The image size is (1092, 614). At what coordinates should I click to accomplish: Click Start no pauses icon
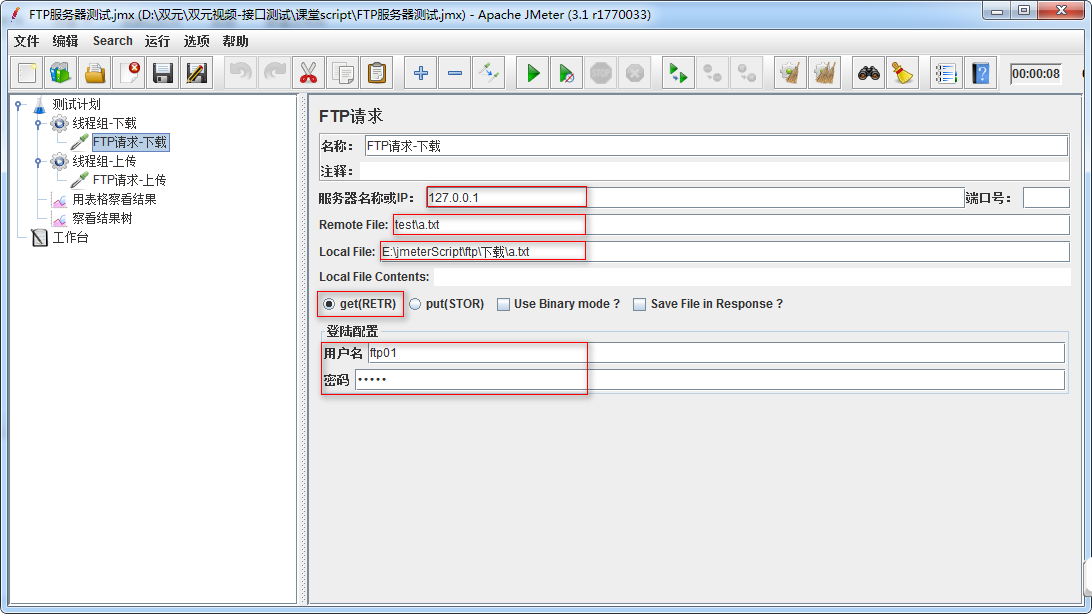coord(567,73)
